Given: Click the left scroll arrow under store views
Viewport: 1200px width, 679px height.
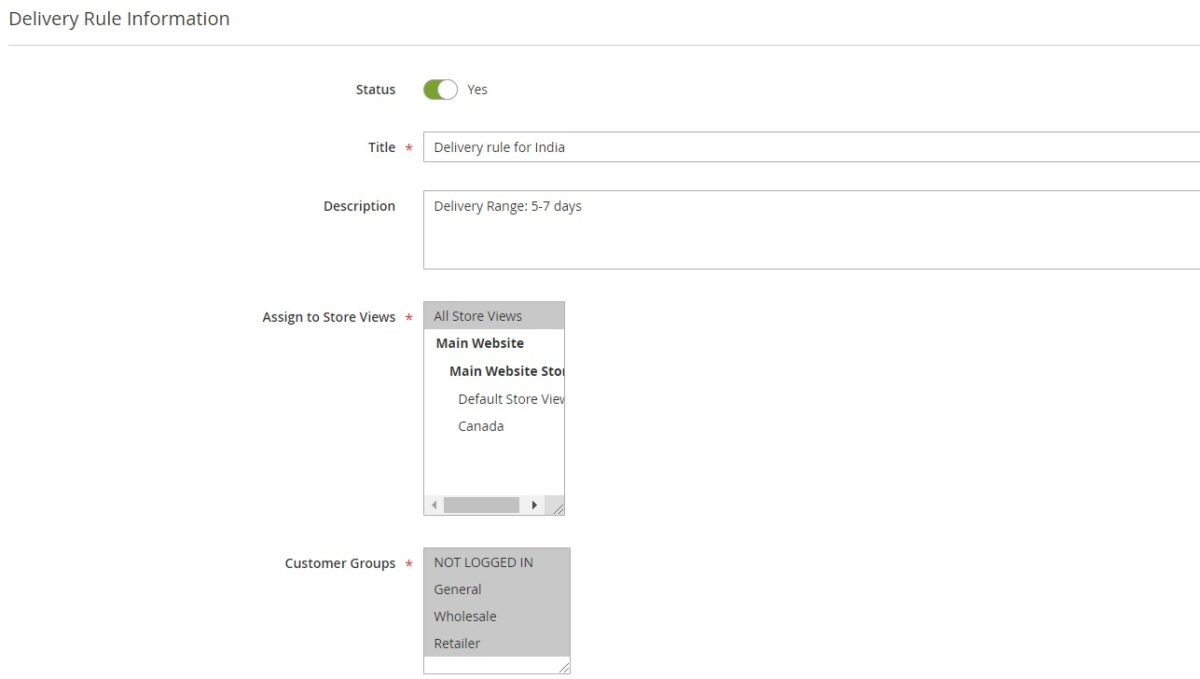Looking at the screenshot, I should pos(433,505).
